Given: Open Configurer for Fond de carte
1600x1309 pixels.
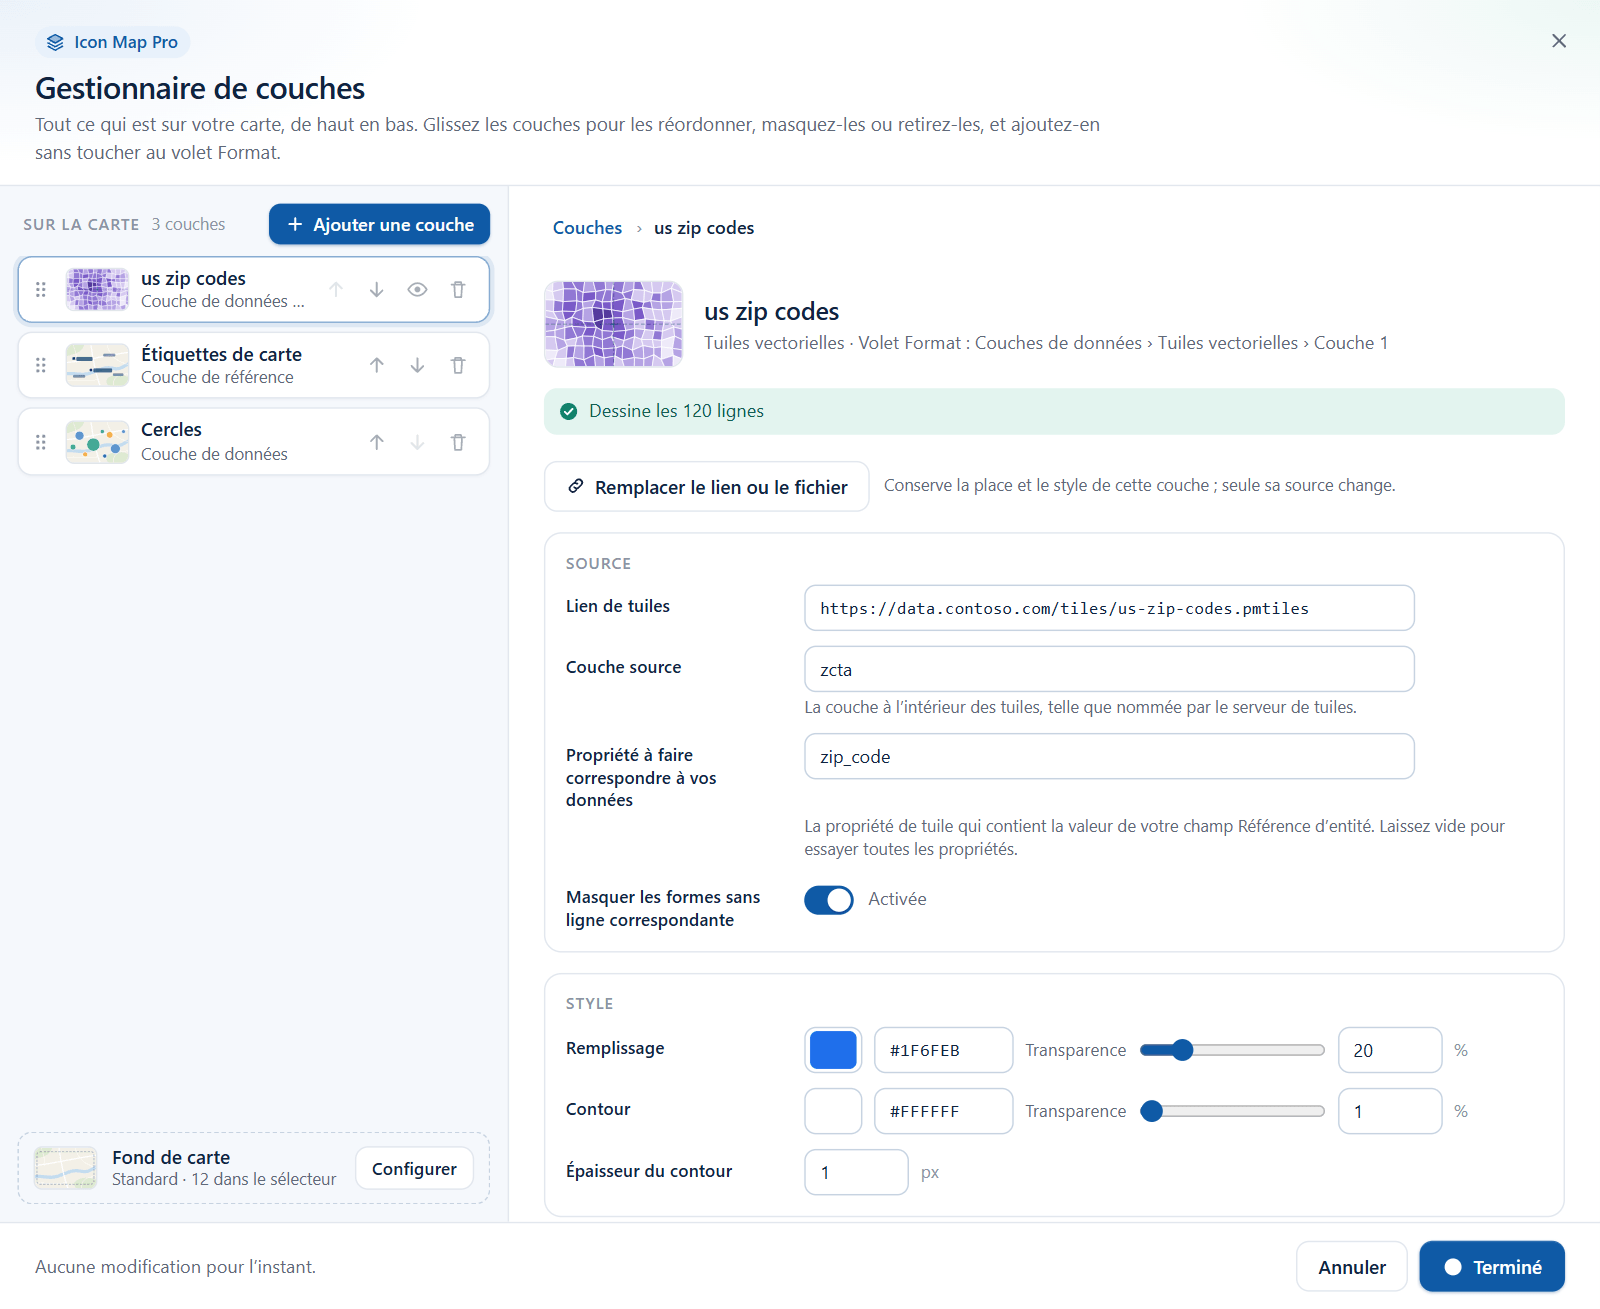Looking at the screenshot, I should pos(414,1169).
